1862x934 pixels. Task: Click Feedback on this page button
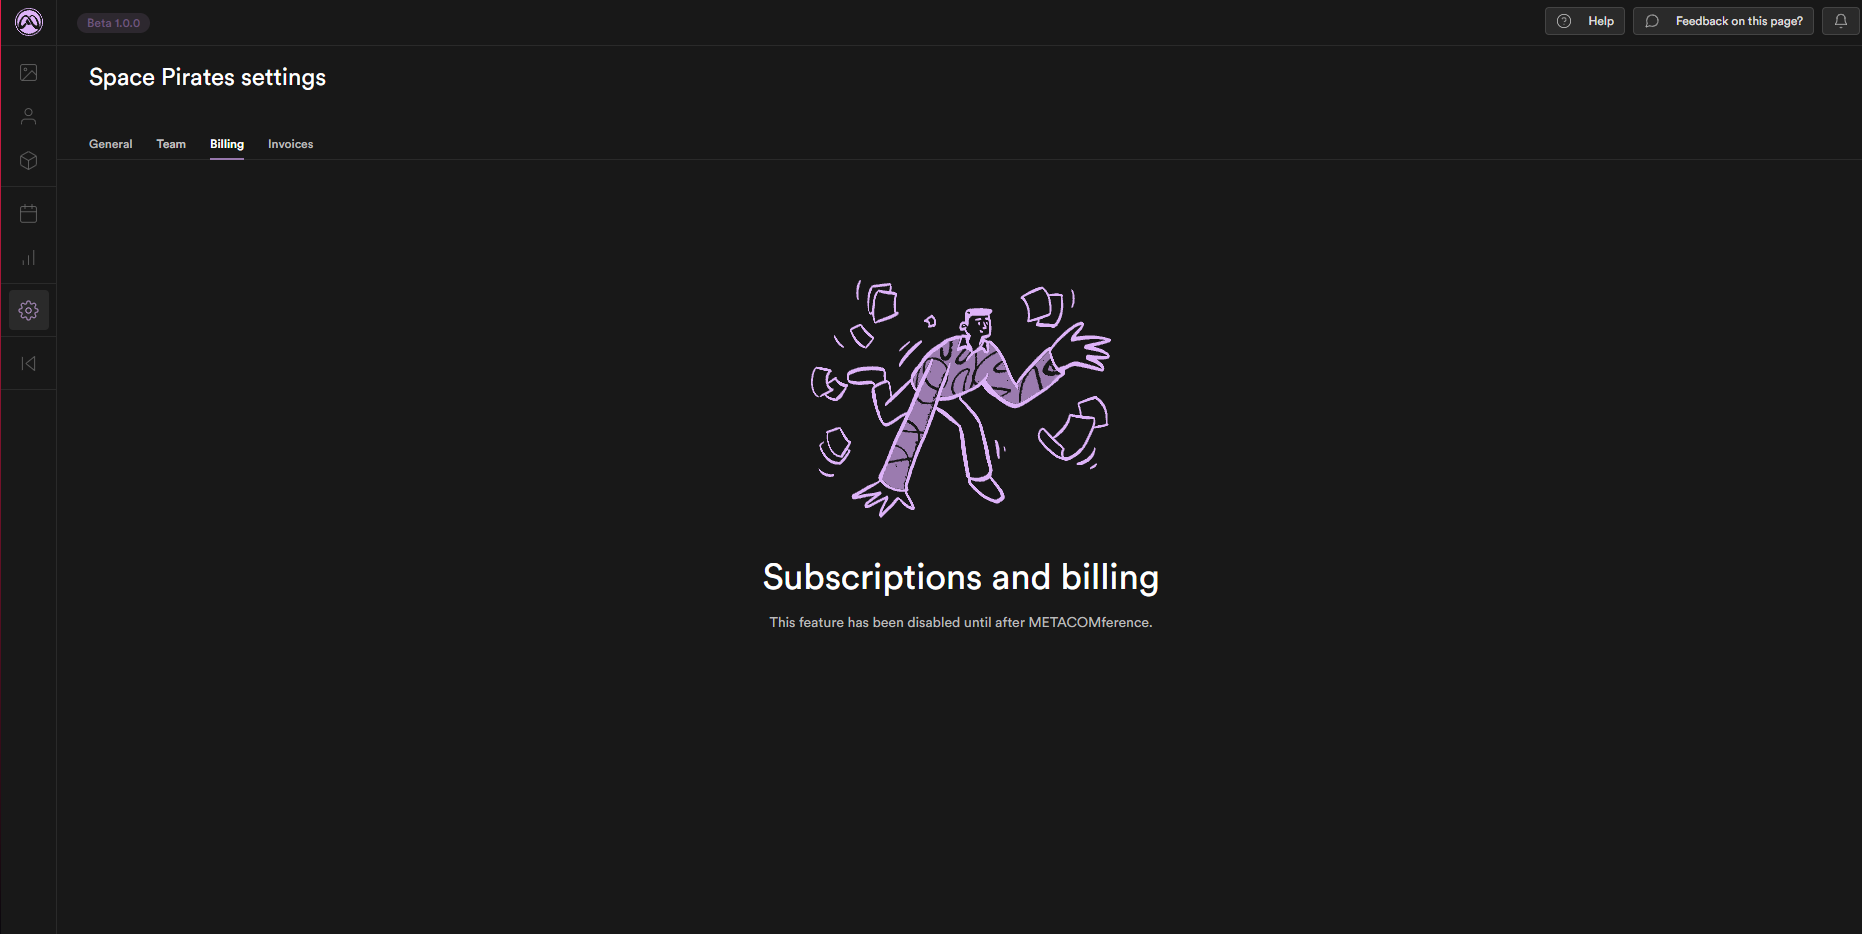click(1723, 21)
